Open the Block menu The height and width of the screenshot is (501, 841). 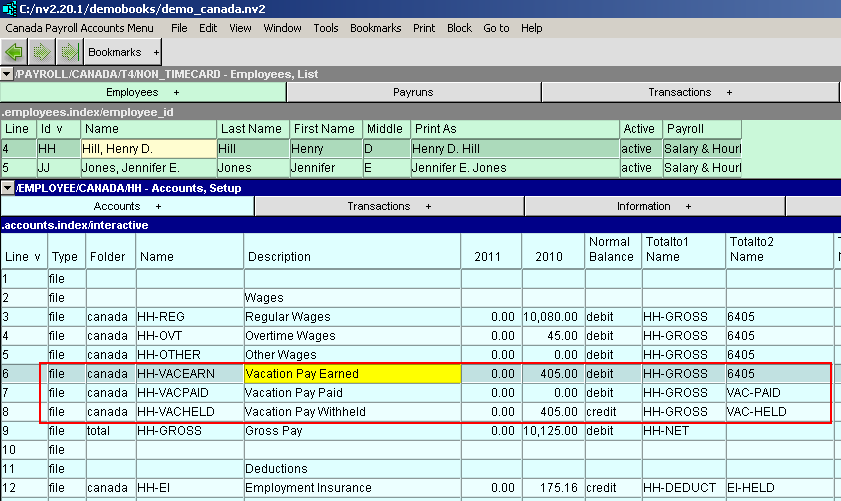pyautogui.click(x=459, y=28)
